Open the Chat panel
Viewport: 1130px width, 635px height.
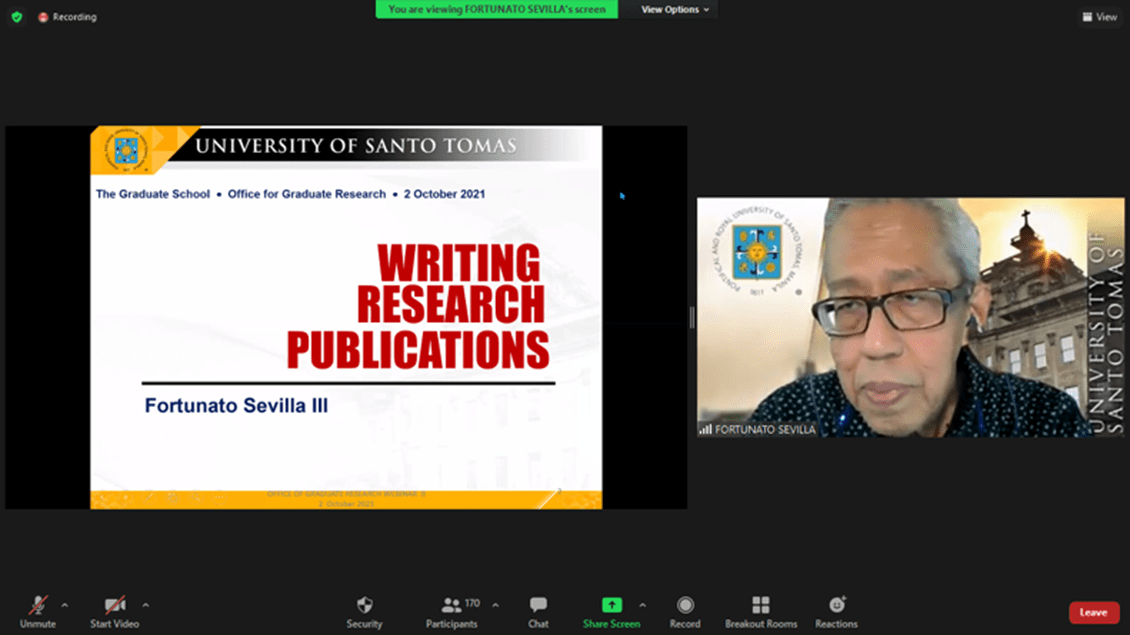(x=538, y=612)
